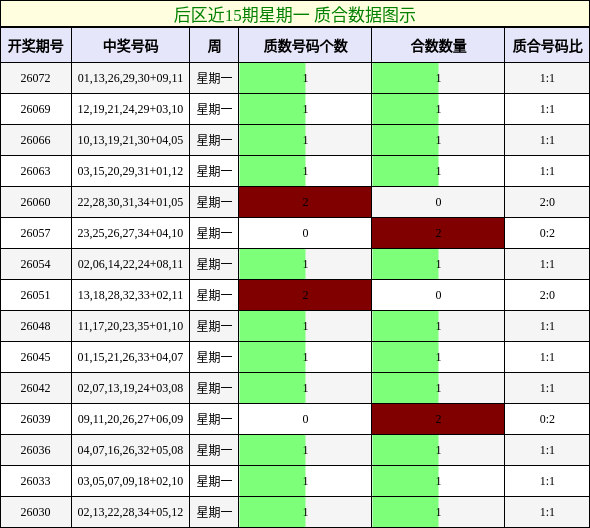The height and width of the screenshot is (528, 590).
Task: Click winning numbers 22,28,30,31,34+01,05
Action: 130,202
